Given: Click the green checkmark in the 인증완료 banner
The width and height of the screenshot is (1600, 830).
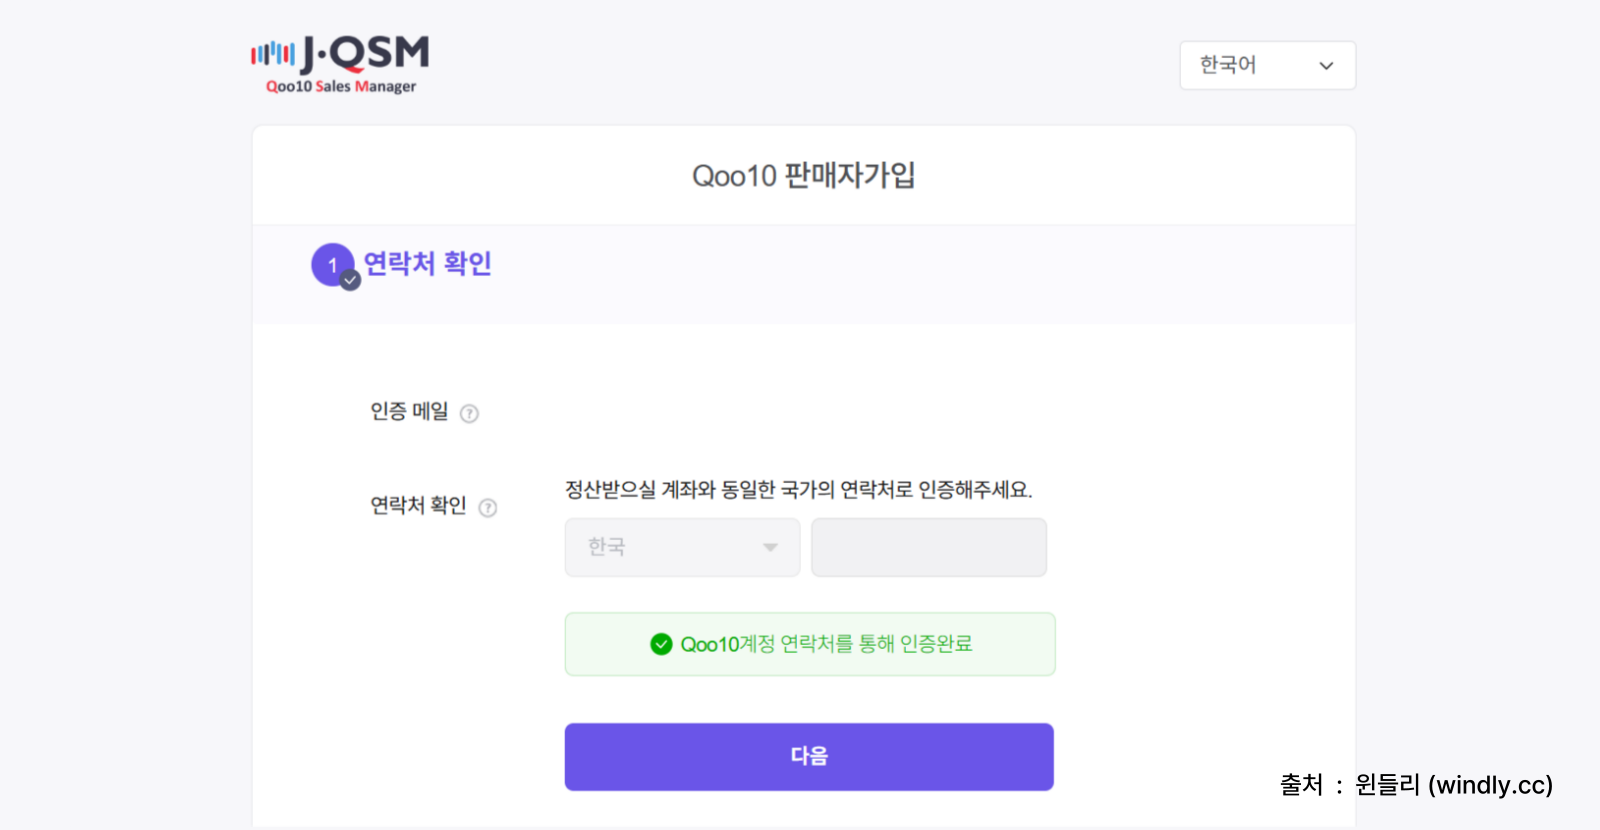Looking at the screenshot, I should pyautogui.click(x=661, y=644).
